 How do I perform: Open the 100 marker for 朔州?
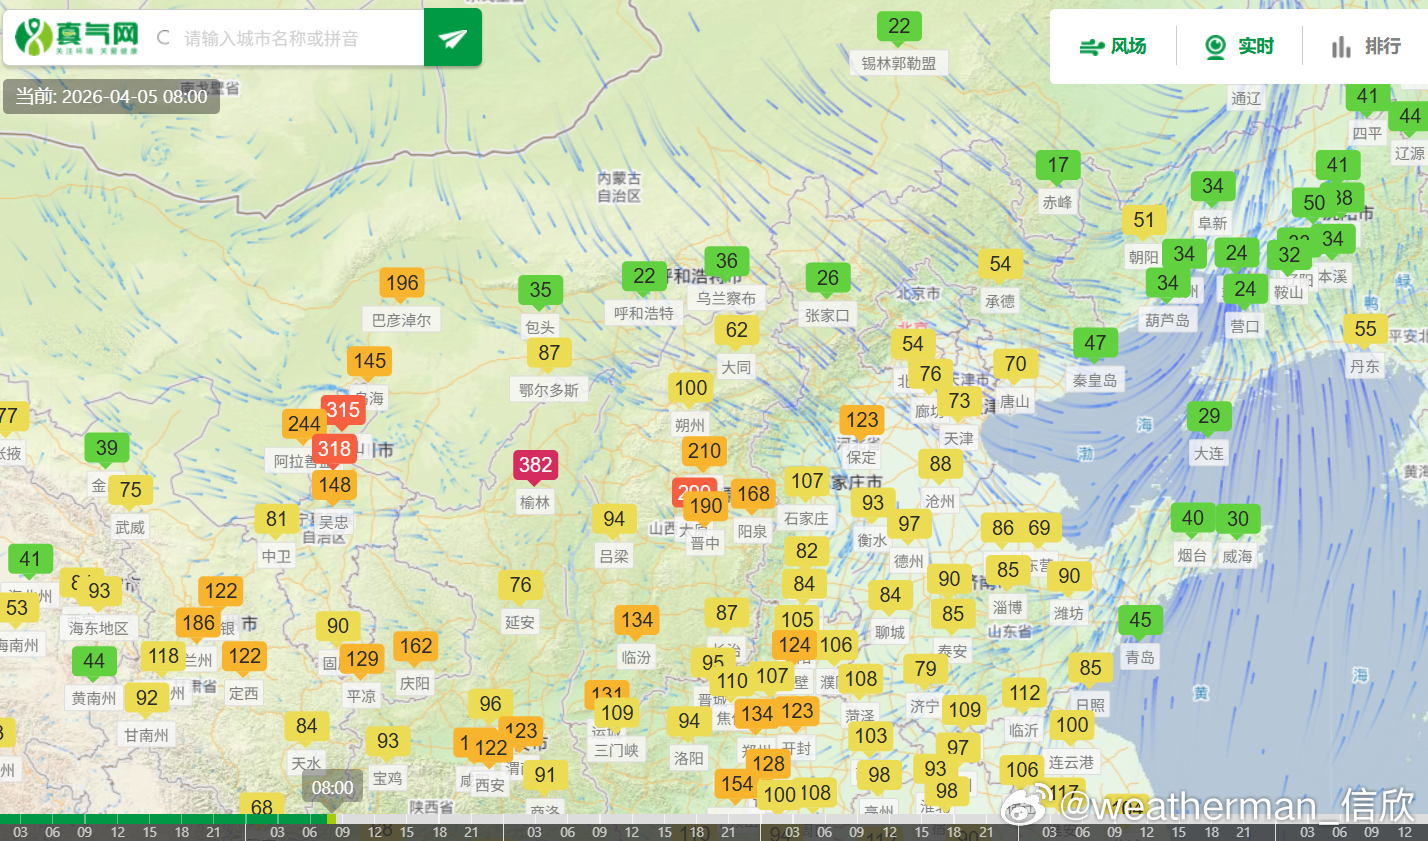(690, 389)
